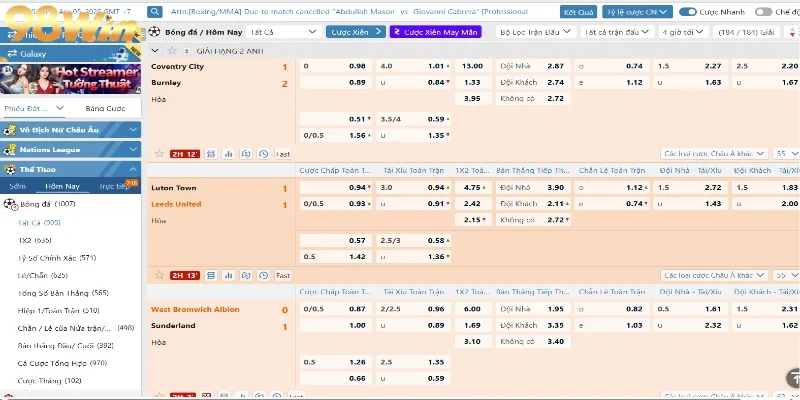The image size is (800, 400).
Task: Open statistics chart for Coventry City match
Action: [x=229, y=154]
